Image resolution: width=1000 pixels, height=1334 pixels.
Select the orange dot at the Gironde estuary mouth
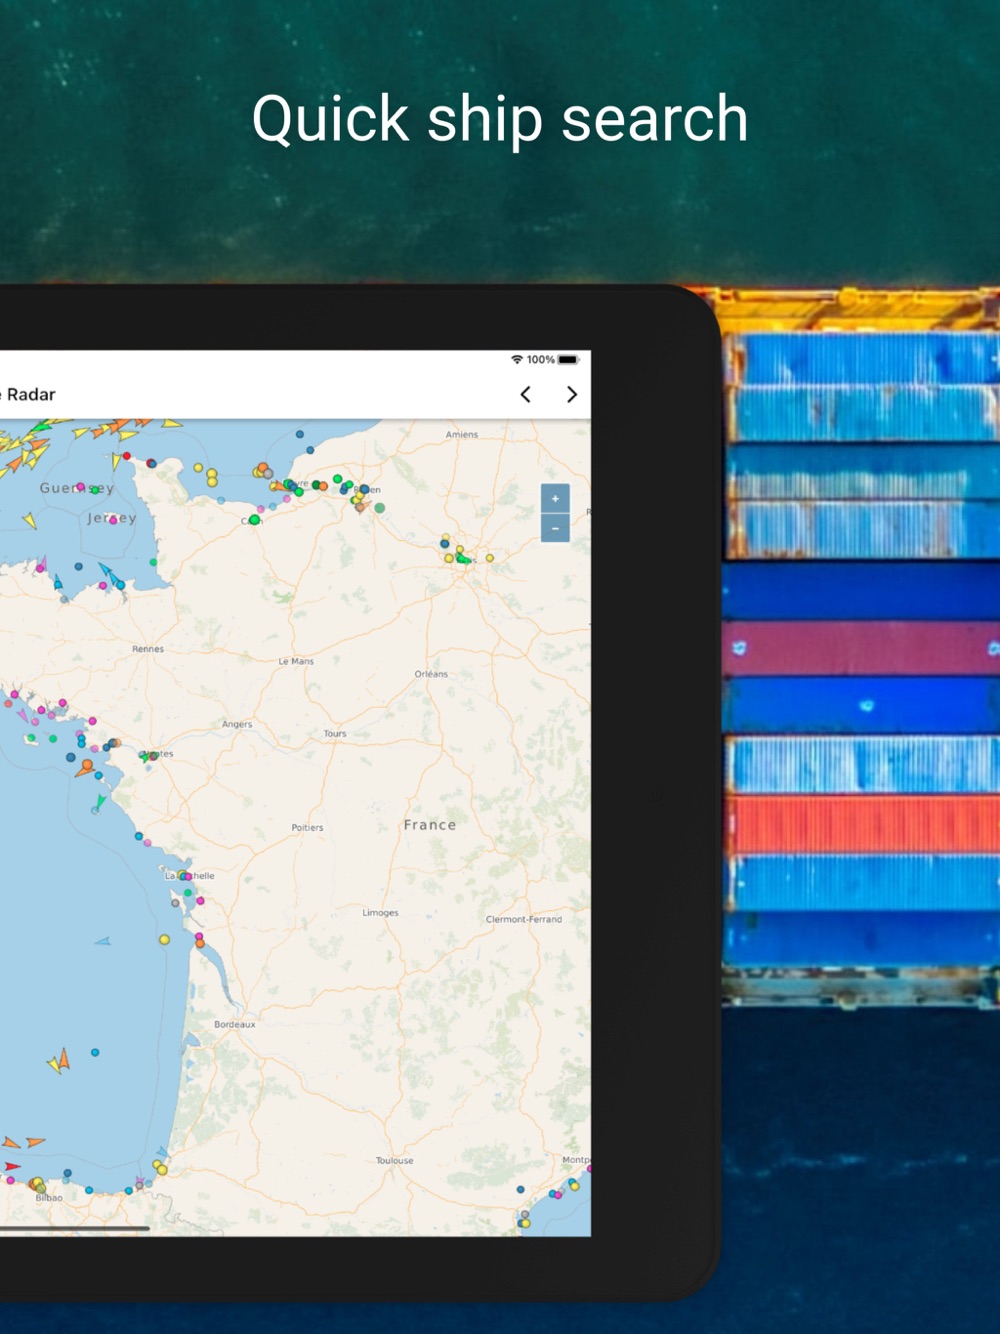(200, 943)
